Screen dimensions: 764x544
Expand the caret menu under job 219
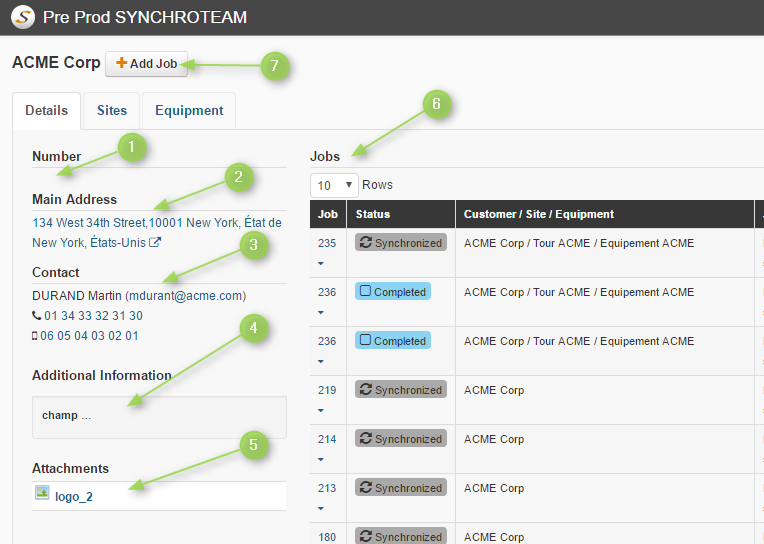coord(321,410)
